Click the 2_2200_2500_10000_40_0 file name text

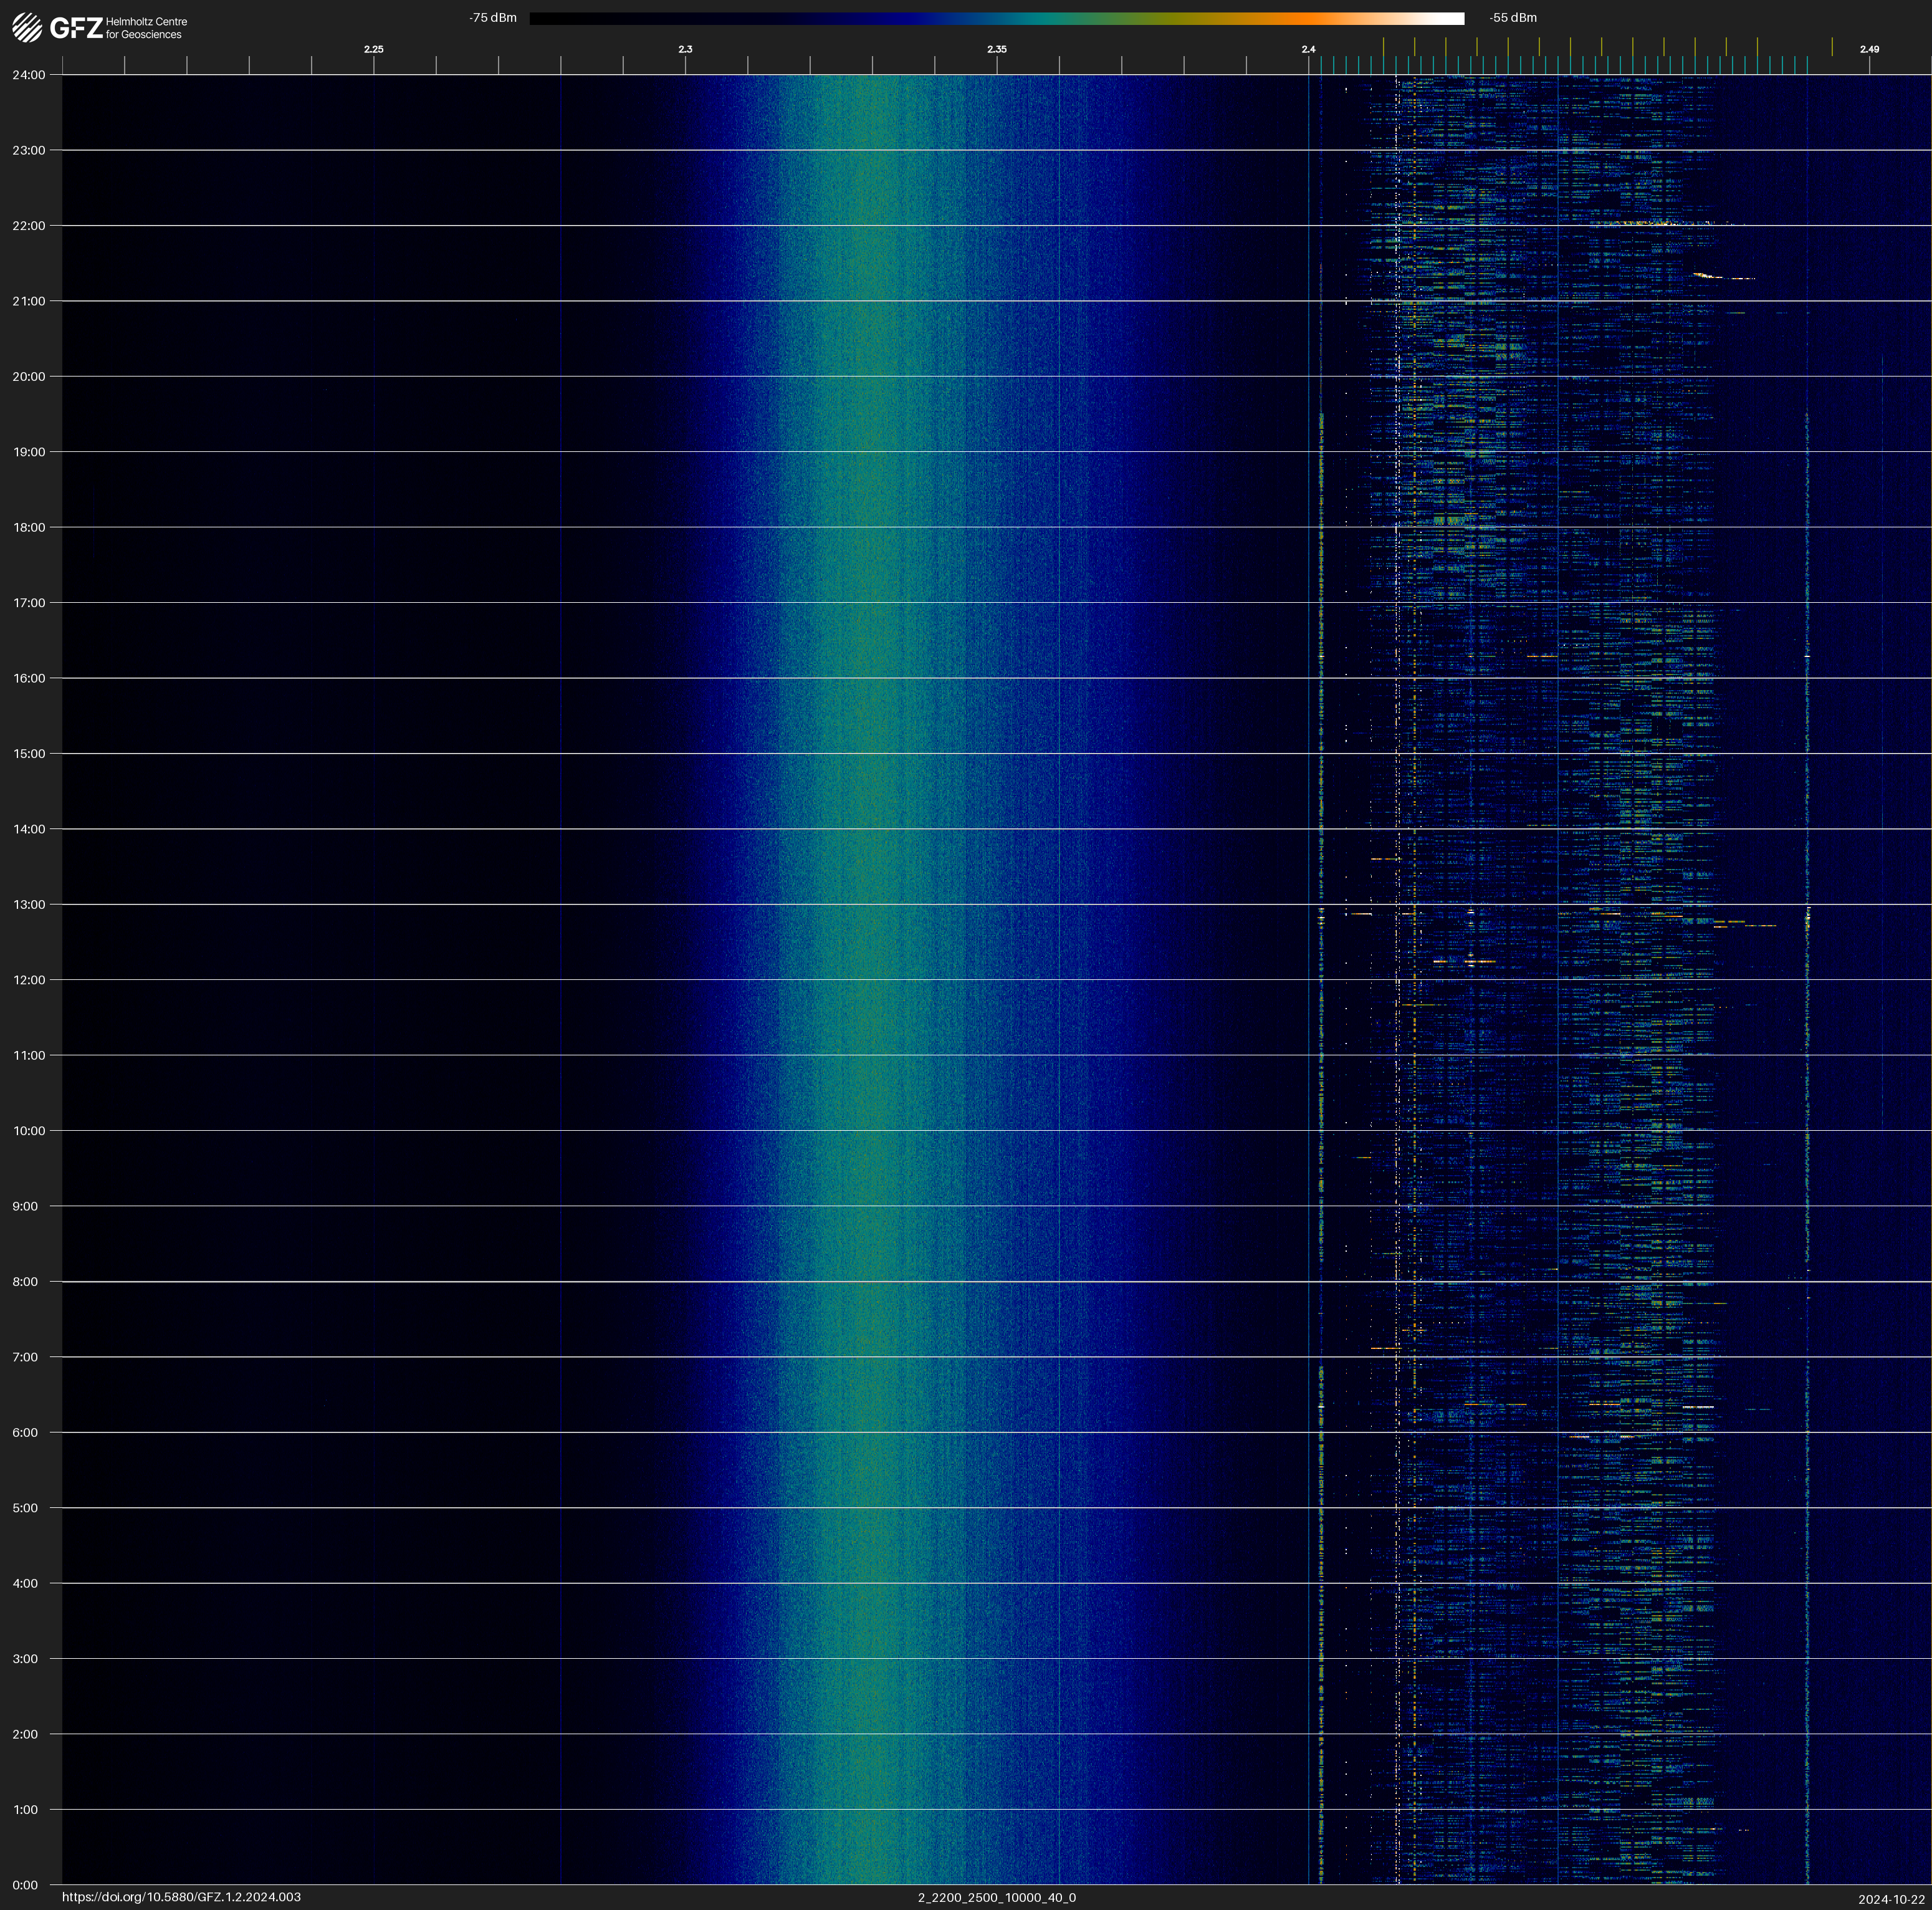coord(996,1897)
